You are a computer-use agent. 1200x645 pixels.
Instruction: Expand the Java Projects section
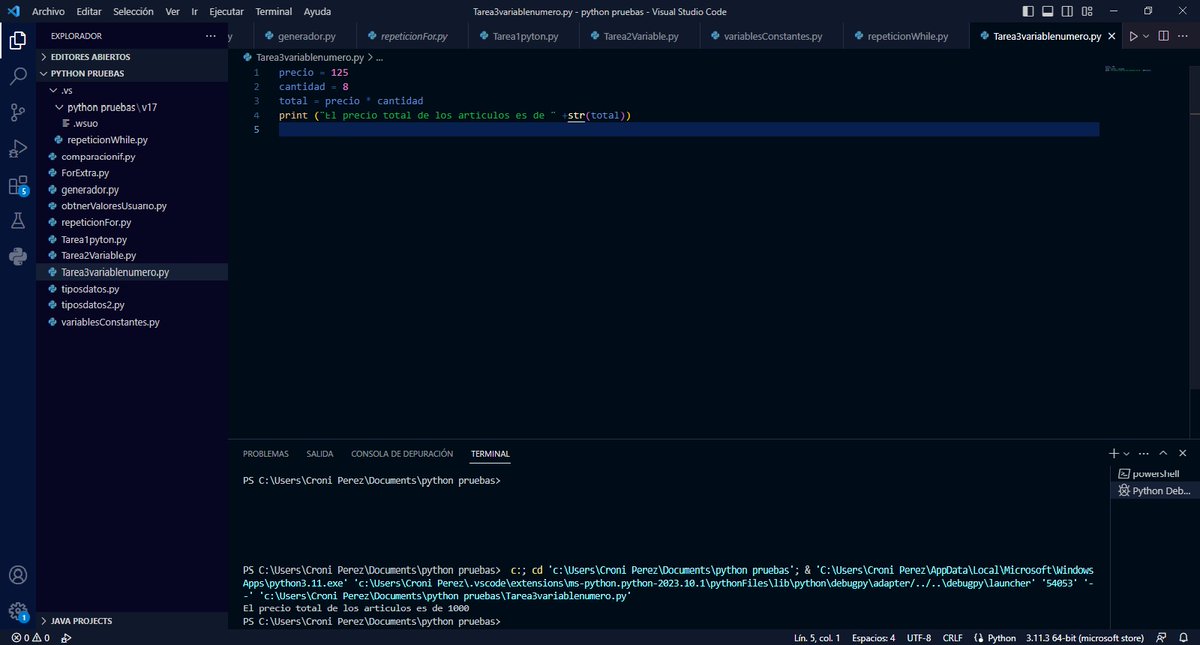click(x=132, y=621)
